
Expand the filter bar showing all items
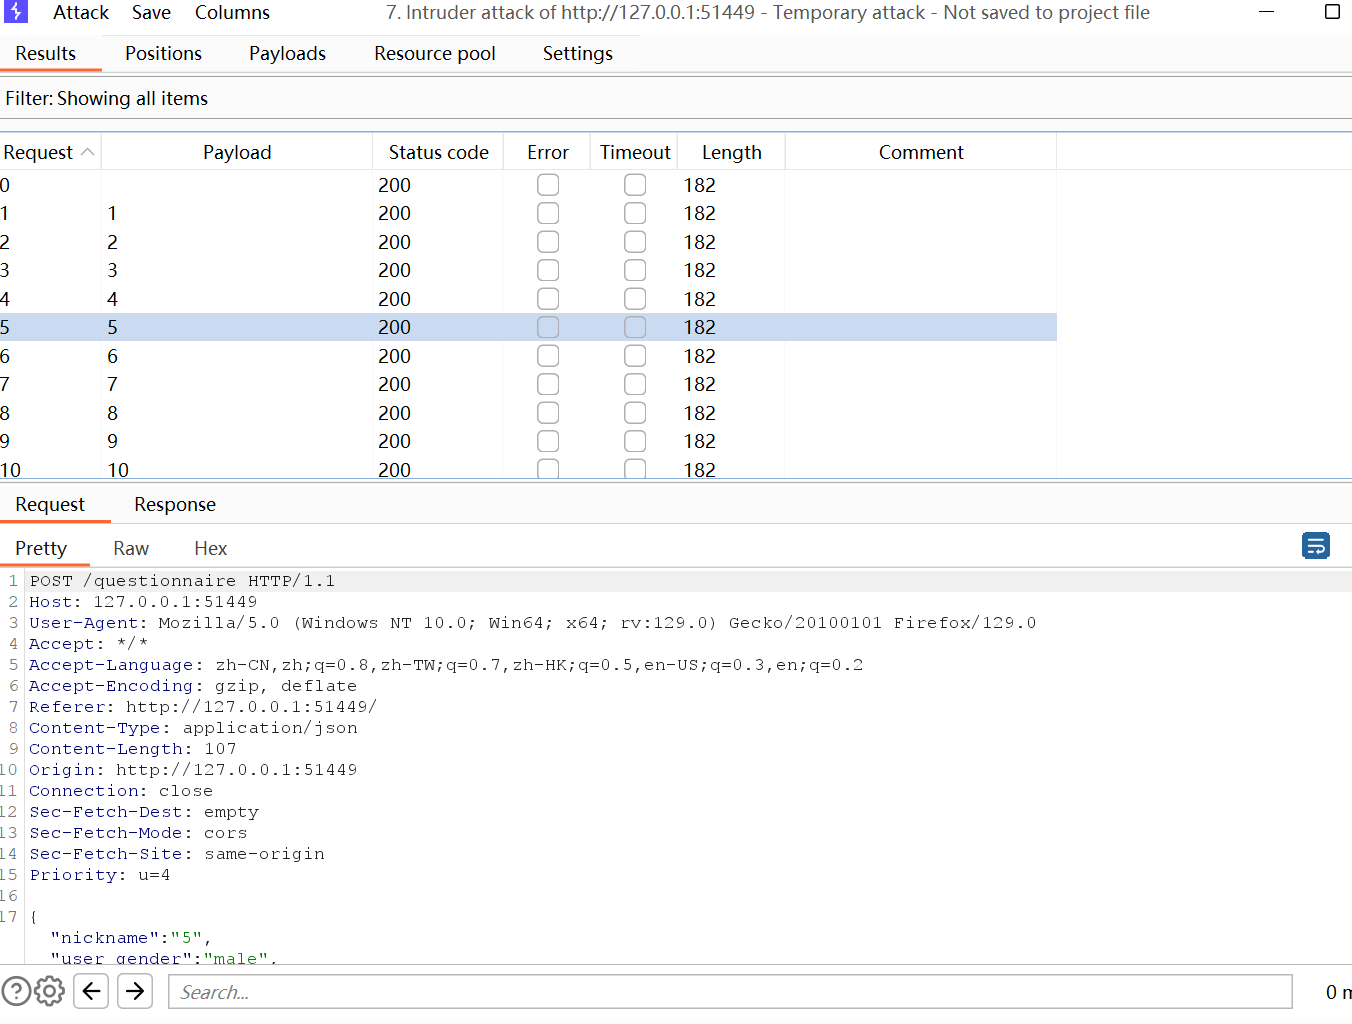click(x=107, y=98)
